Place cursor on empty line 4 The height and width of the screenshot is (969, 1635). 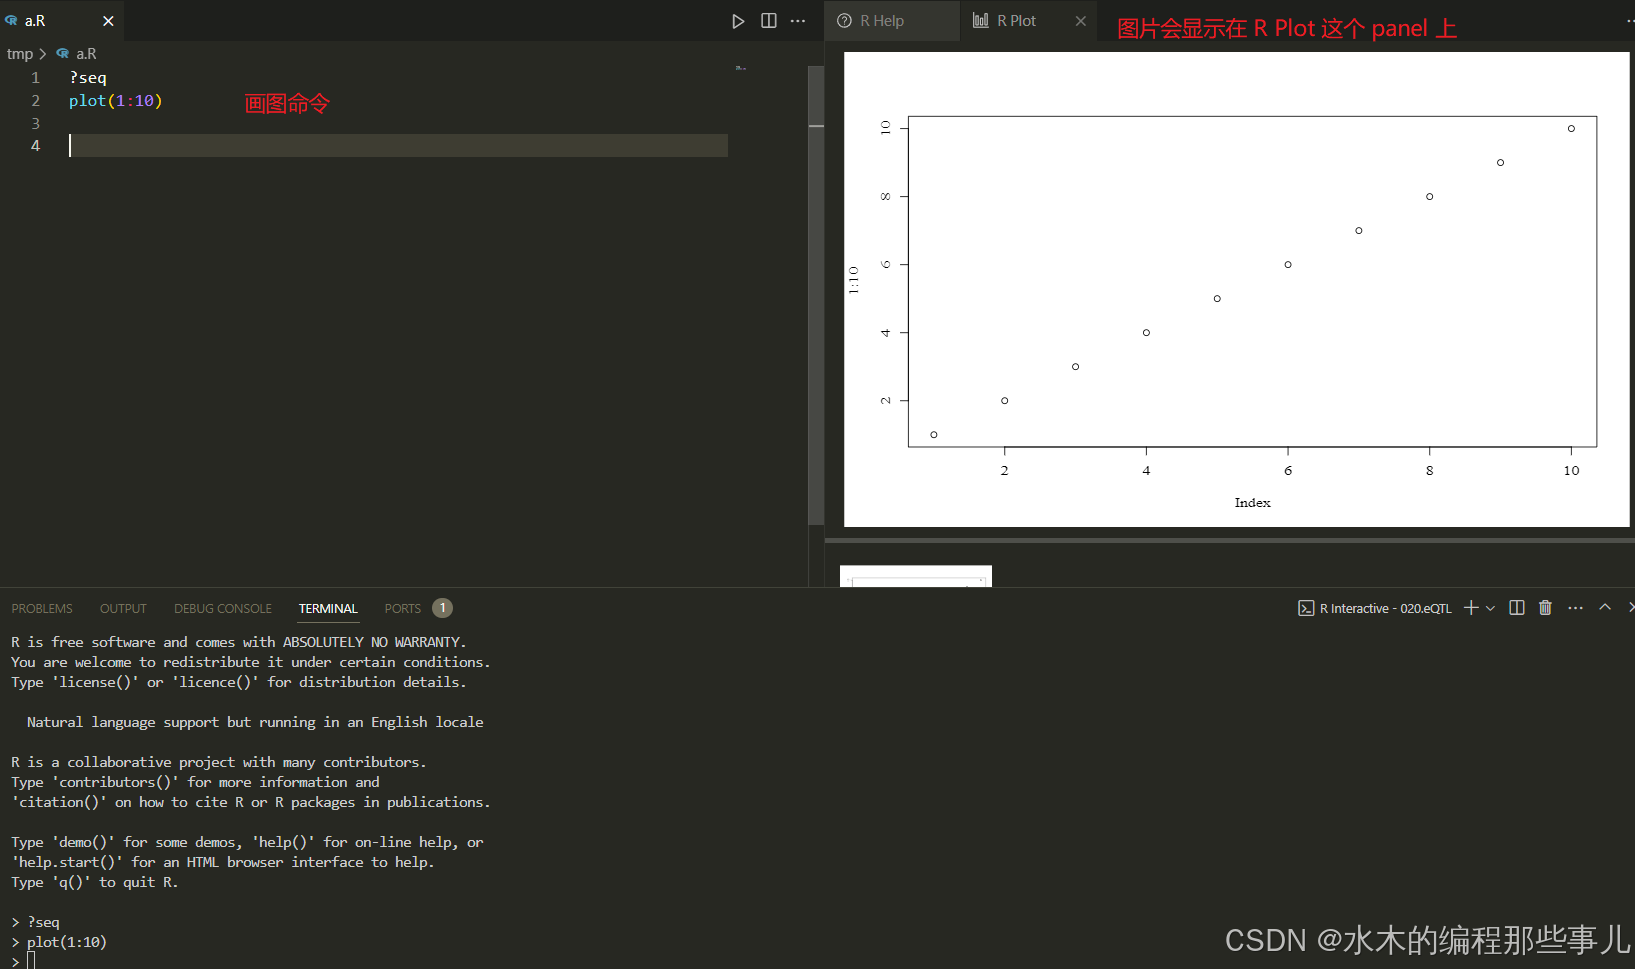[x=398, y=146]
